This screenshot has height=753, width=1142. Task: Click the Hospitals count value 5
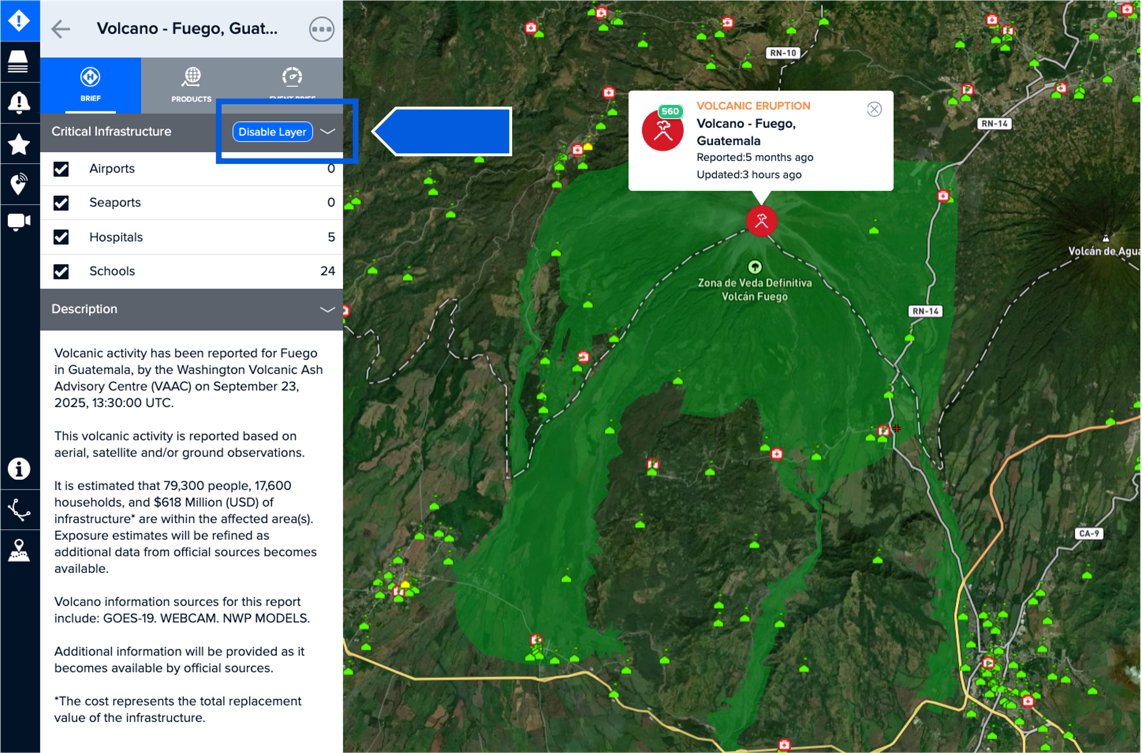pos(331,237)
